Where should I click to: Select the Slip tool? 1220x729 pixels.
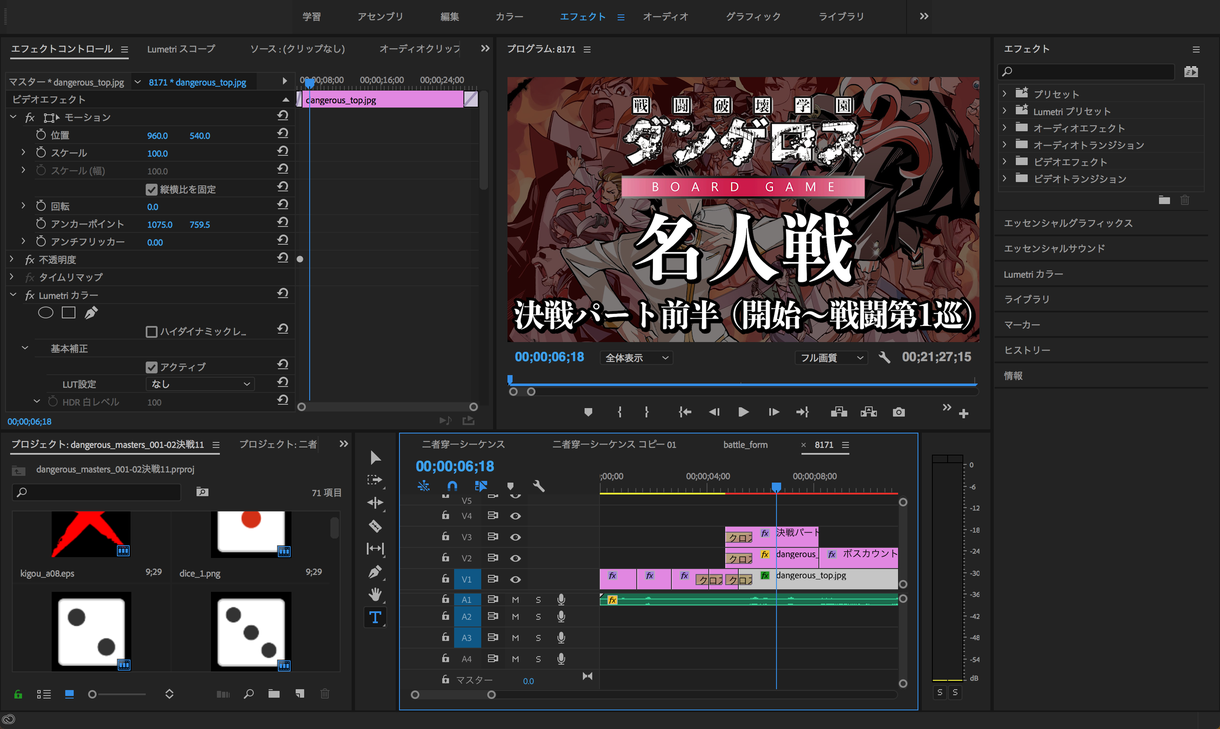tap(375, 549)
